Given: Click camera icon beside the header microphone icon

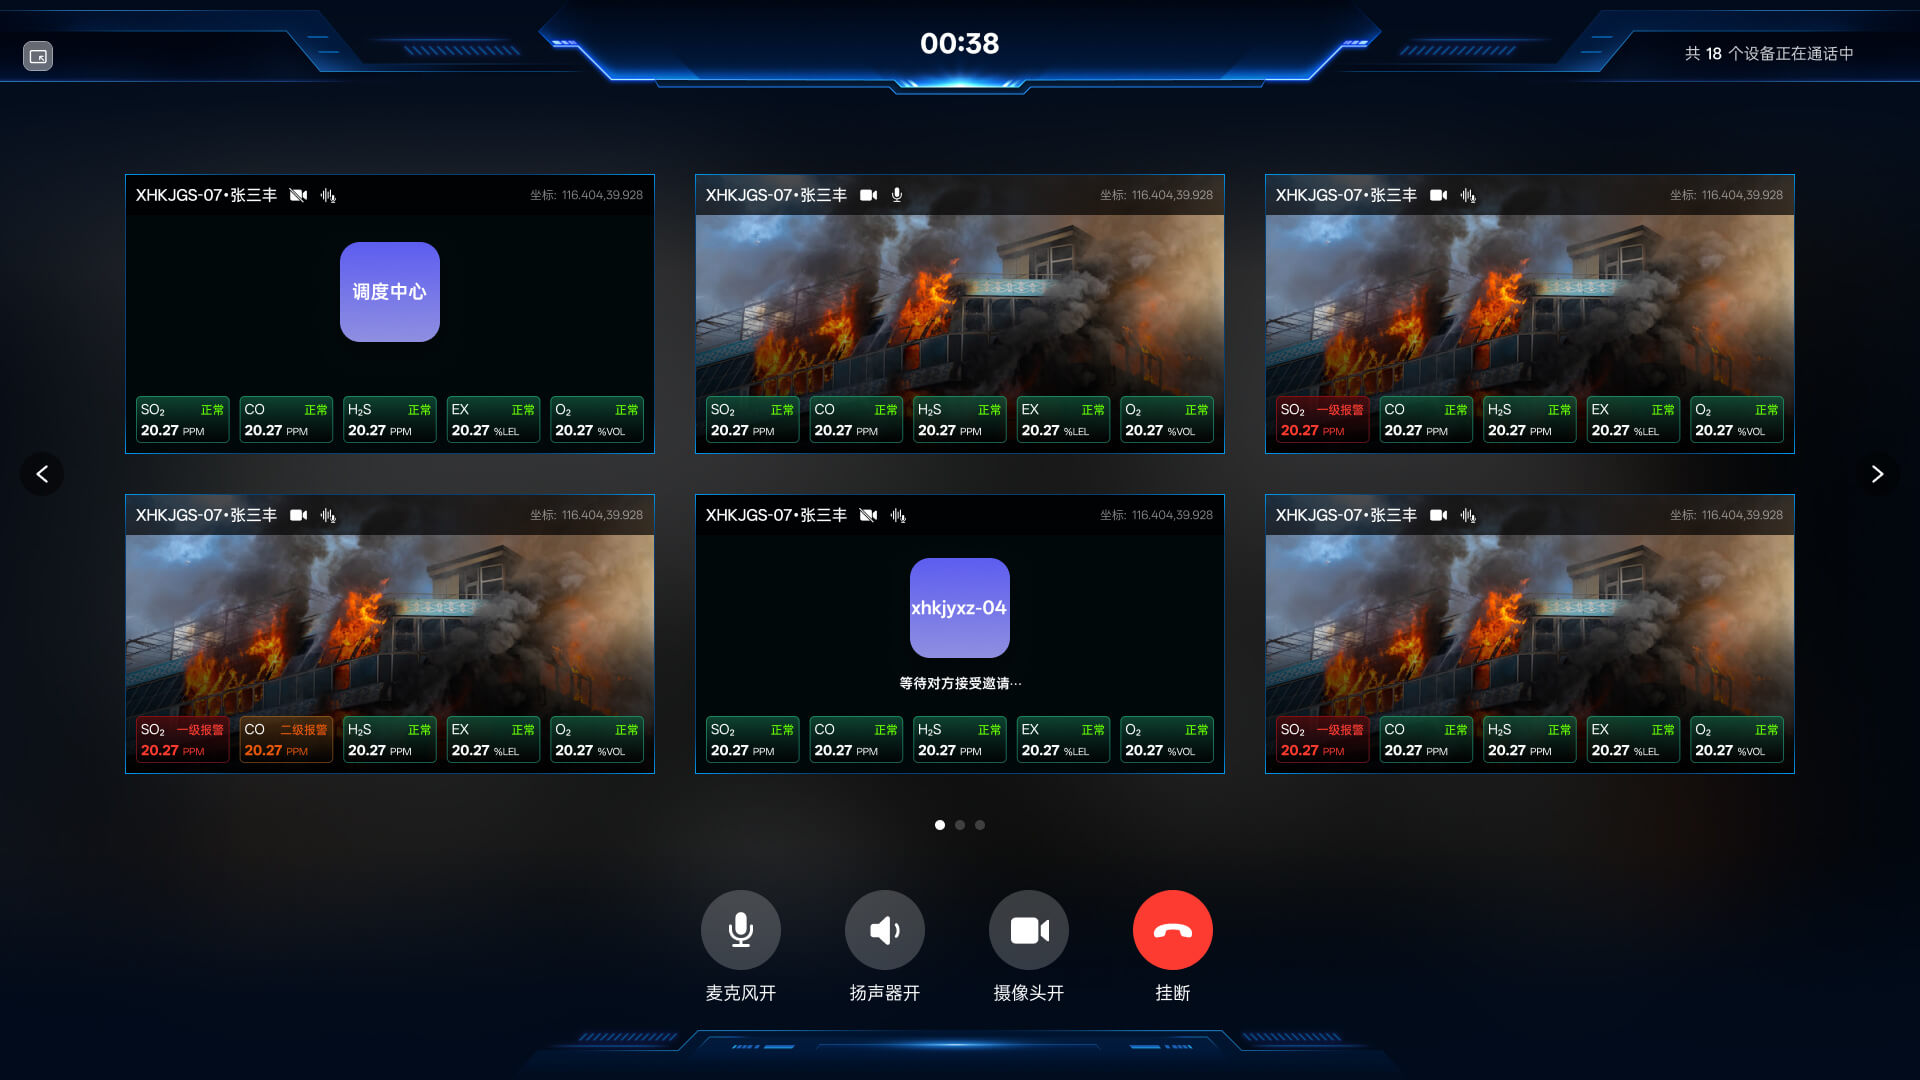Looking at the screenshot, I should [868, 195].
